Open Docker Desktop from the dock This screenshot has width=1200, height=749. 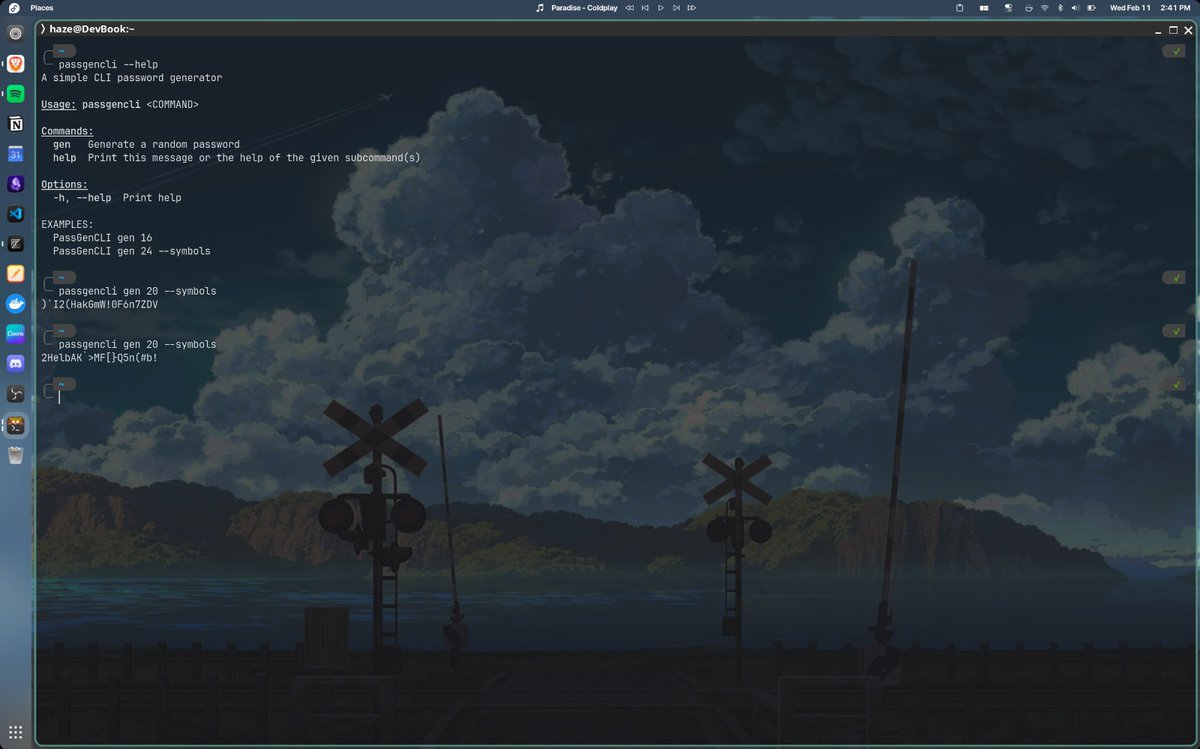tap(16, 303)
